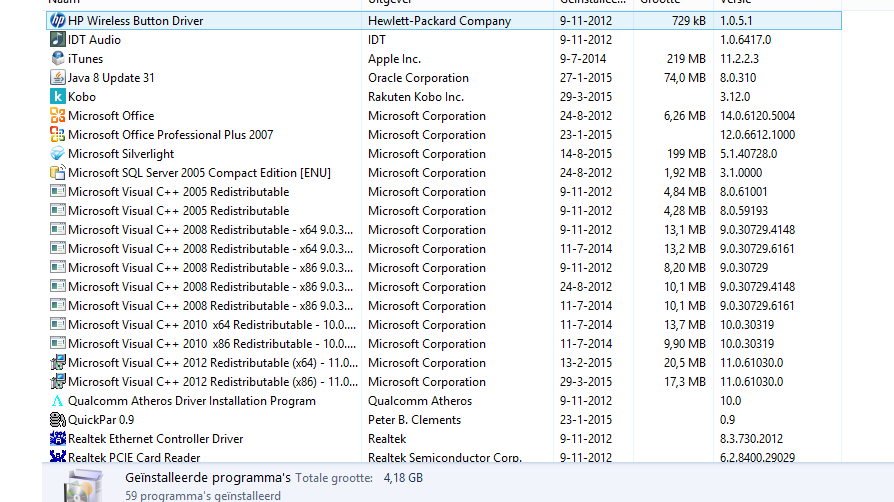
Task: Click the Java 8 Update 31 icon
Action: click(58, 78)
